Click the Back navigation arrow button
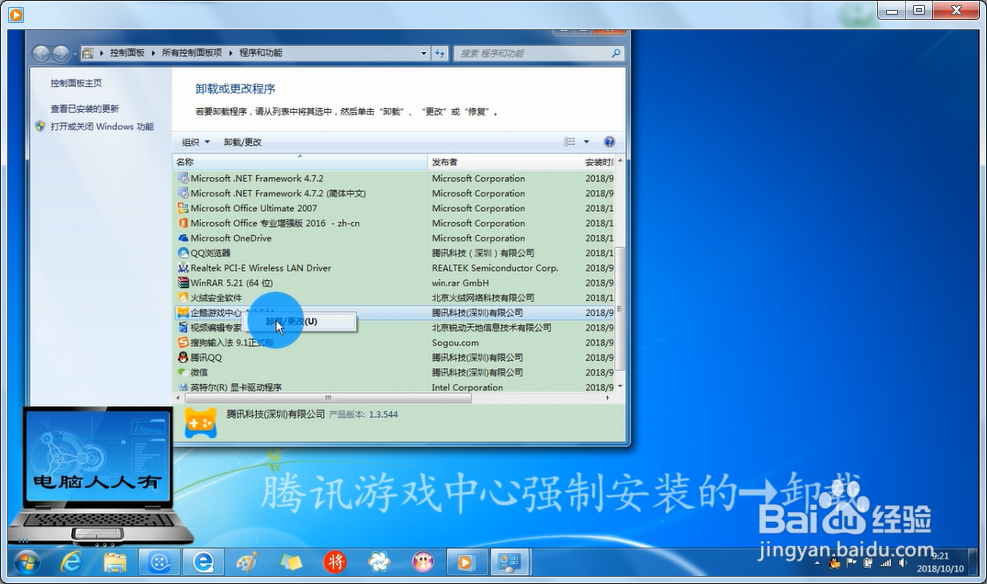 pyautogui.click(x=41, y=54)
